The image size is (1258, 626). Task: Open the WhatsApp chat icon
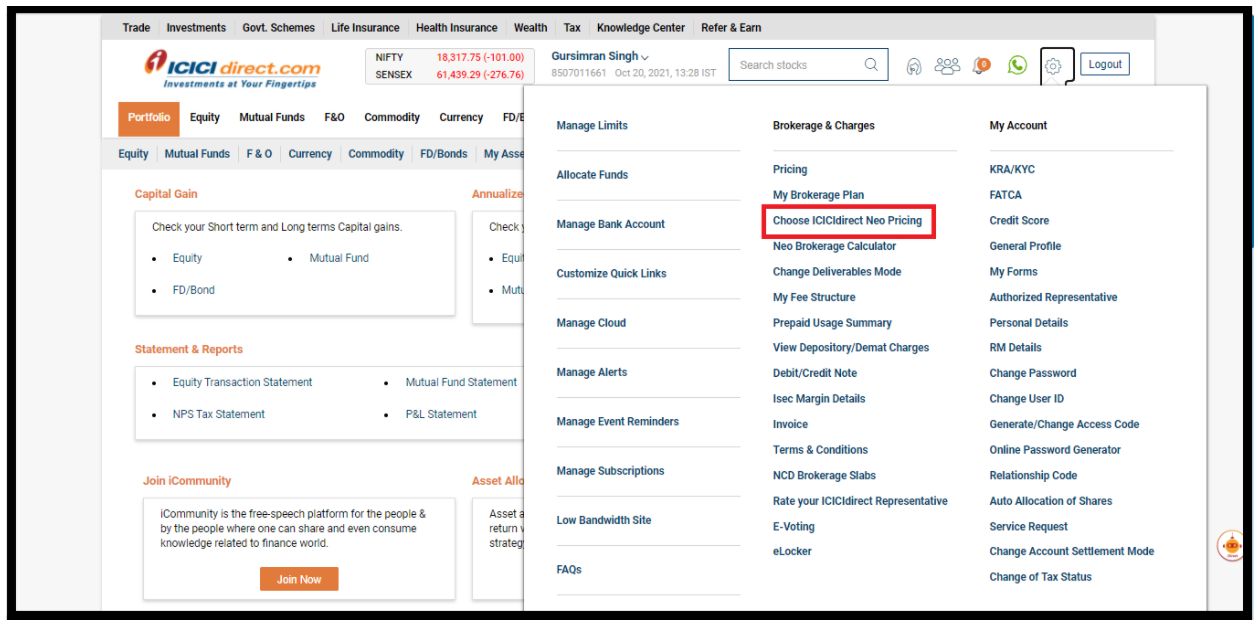pos(1017,65)
